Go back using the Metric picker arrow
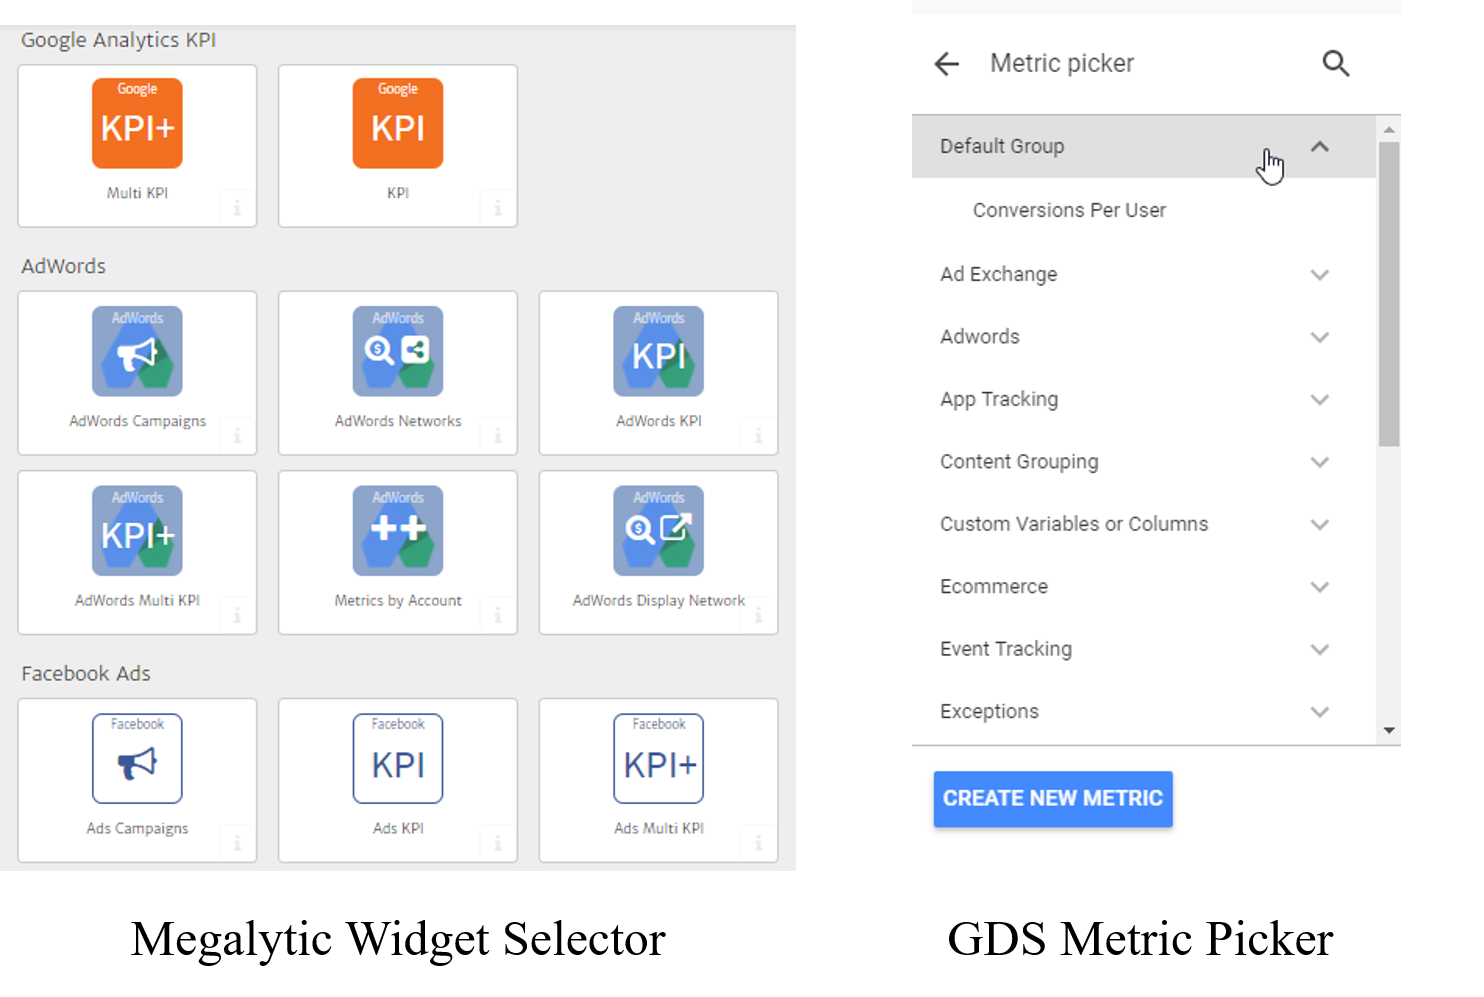This screenshot has height=997, width=1484. tap(946, 64)
